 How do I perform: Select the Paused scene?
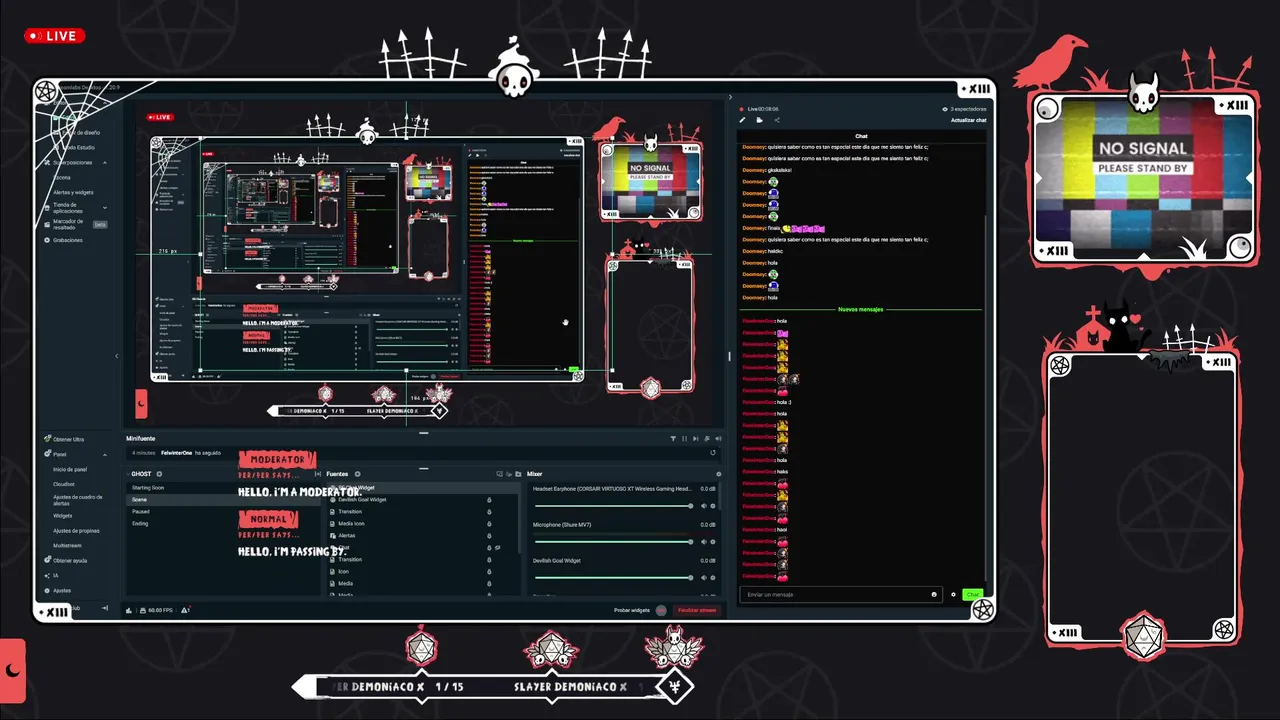223,511
